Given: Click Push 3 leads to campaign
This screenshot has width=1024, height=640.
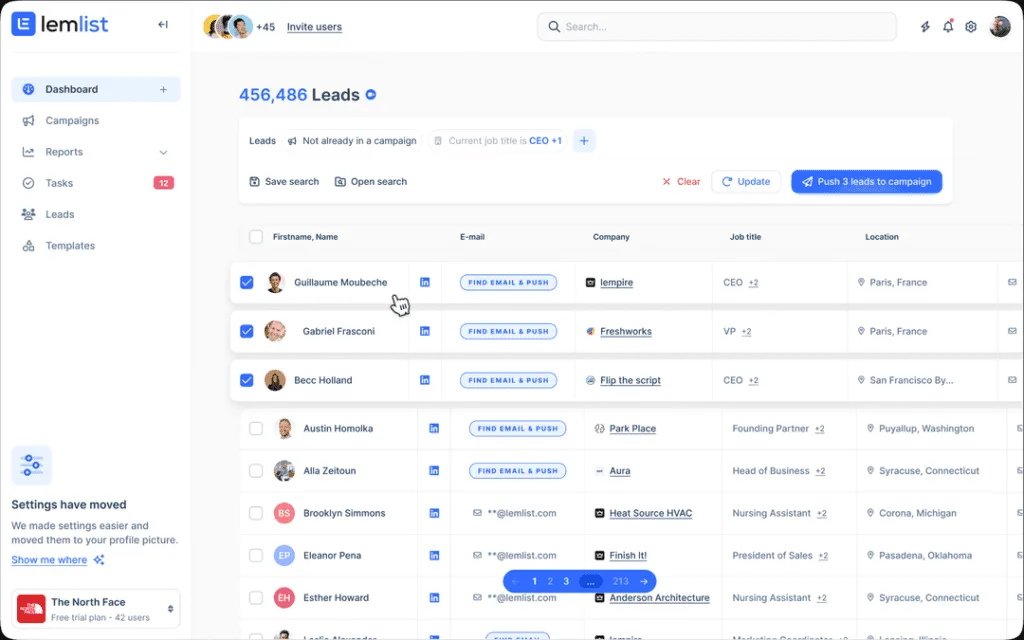Looking at the screenshot, I should (x=866, y=181).
